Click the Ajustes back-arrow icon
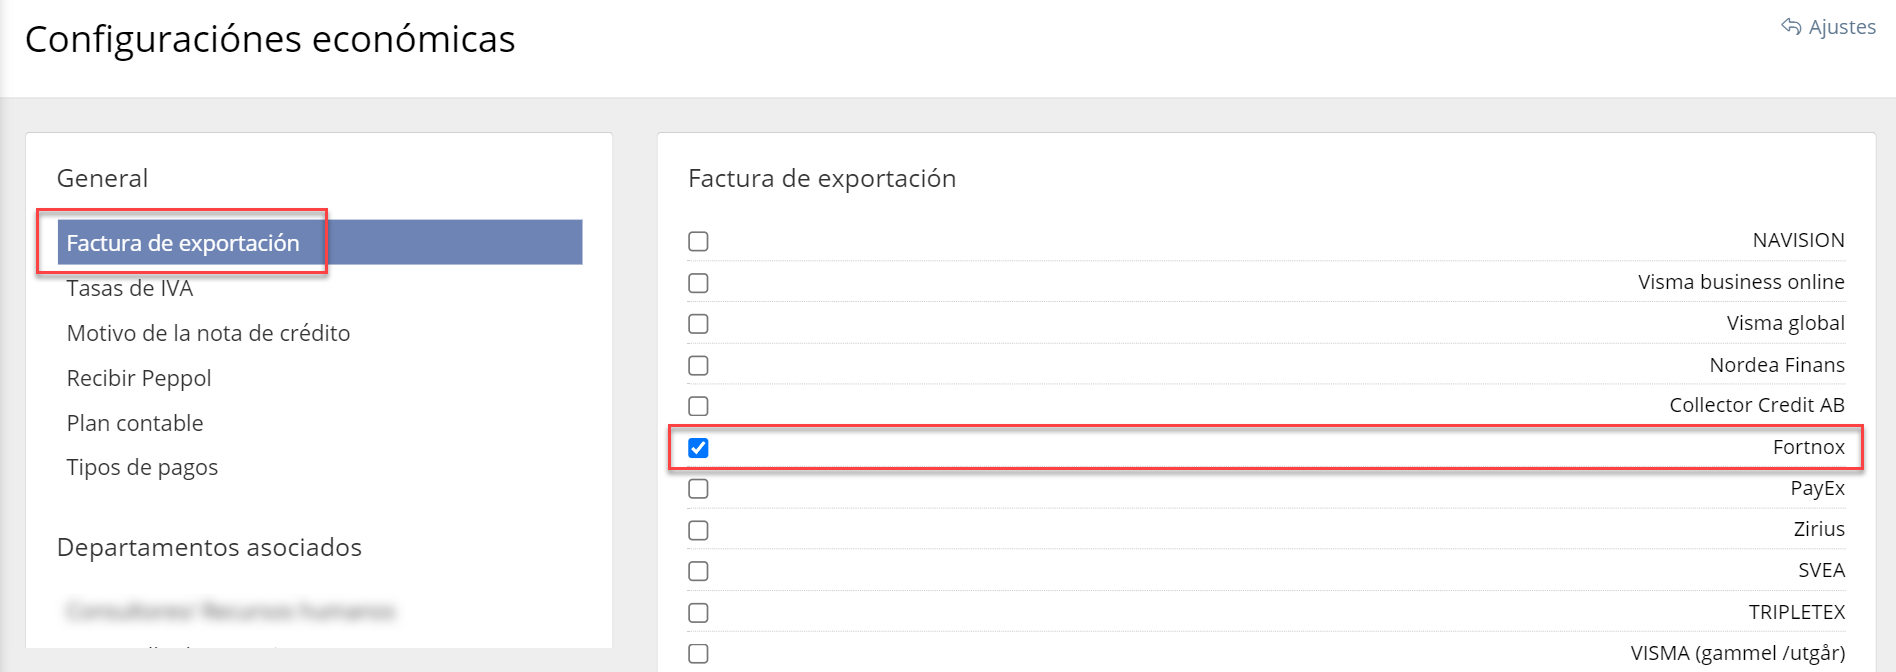Screen dimensions: 1896x672 pyautogui.click(x=1791, y=27)
